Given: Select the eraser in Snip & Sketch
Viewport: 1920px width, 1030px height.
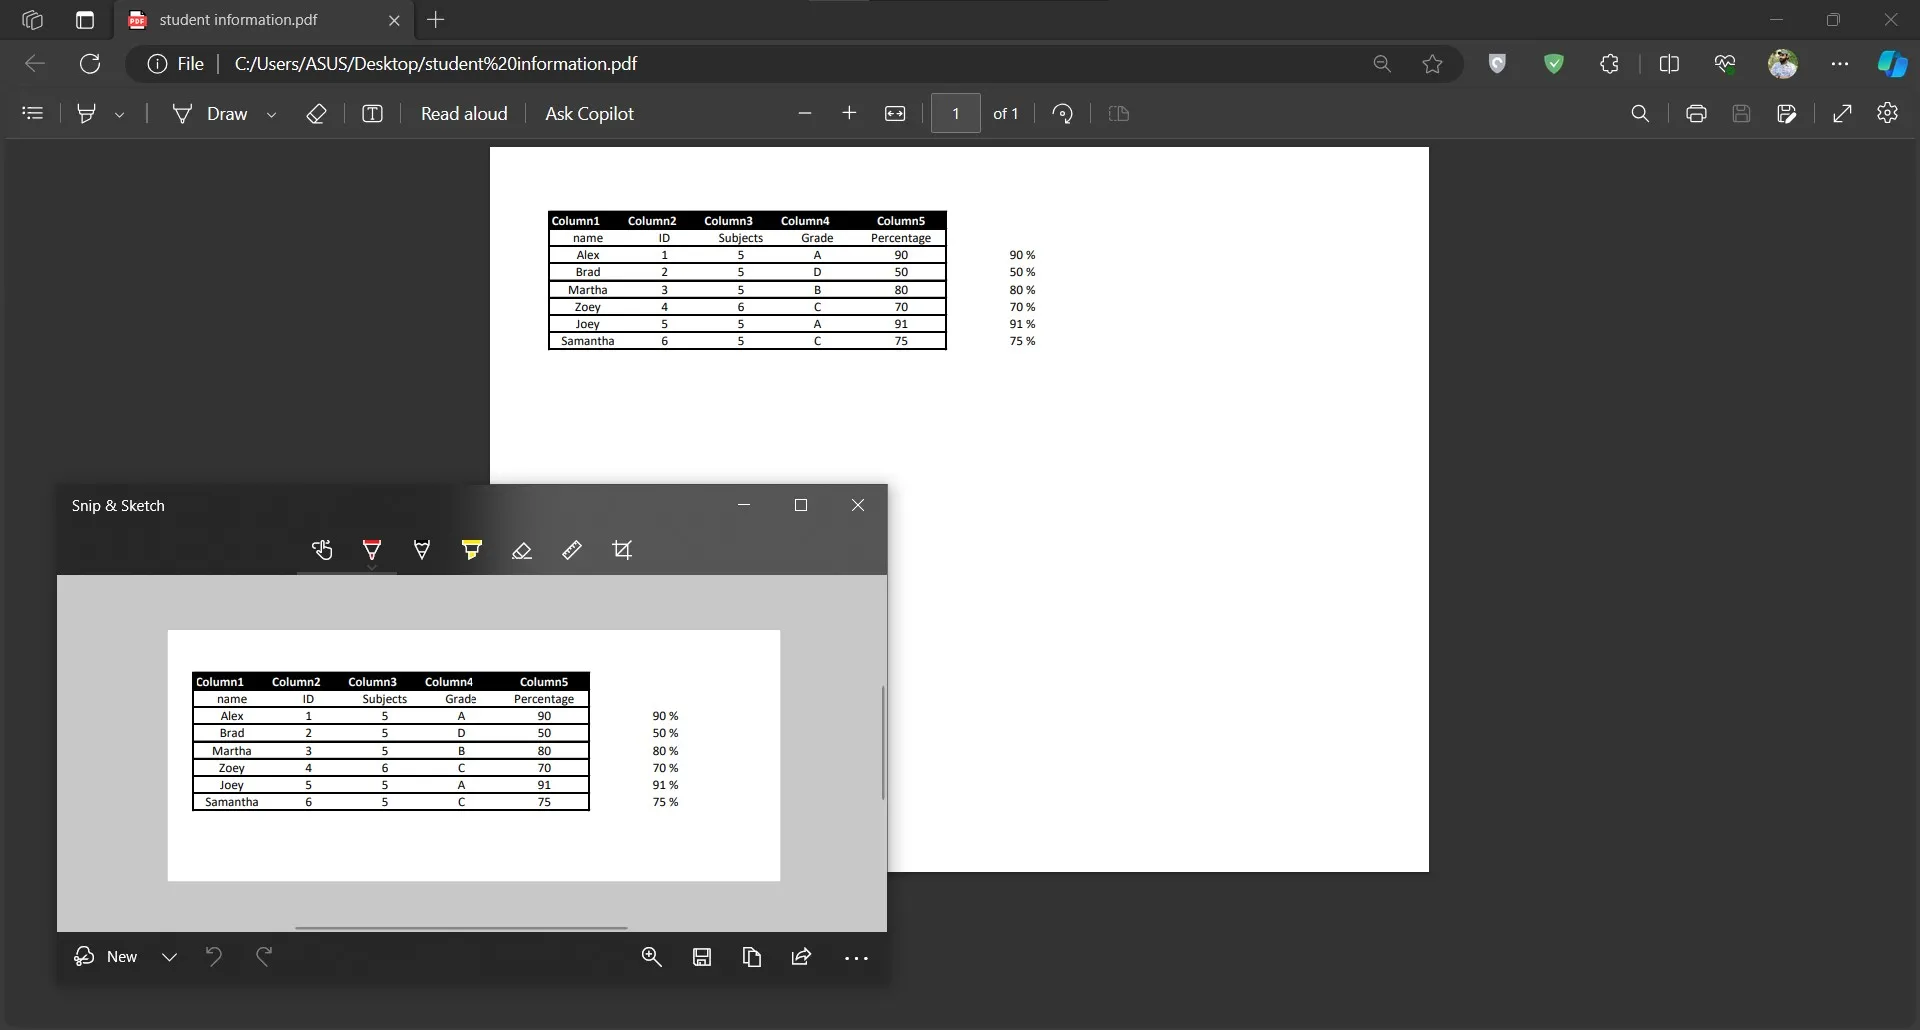Looking at the screenshot, I should coord(522,550).
